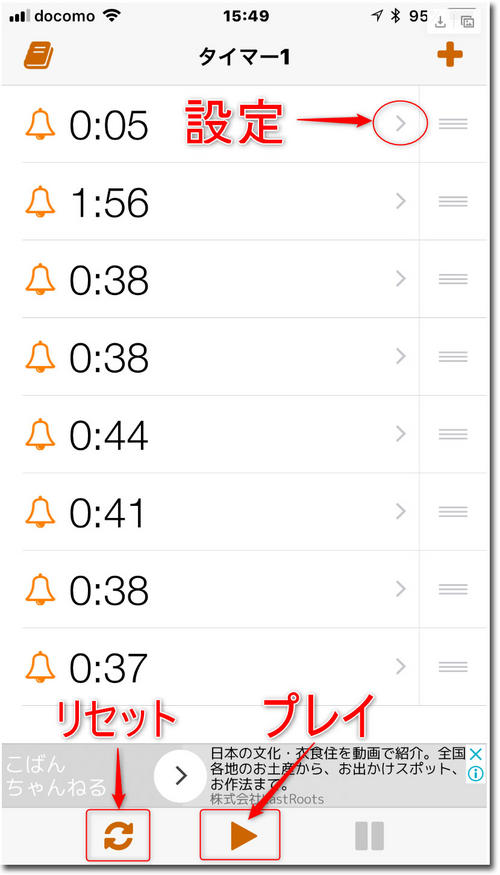Tap the greyed pause button
Image resolution: width=500 pixels, height=875 pixels.
(369, 836)
